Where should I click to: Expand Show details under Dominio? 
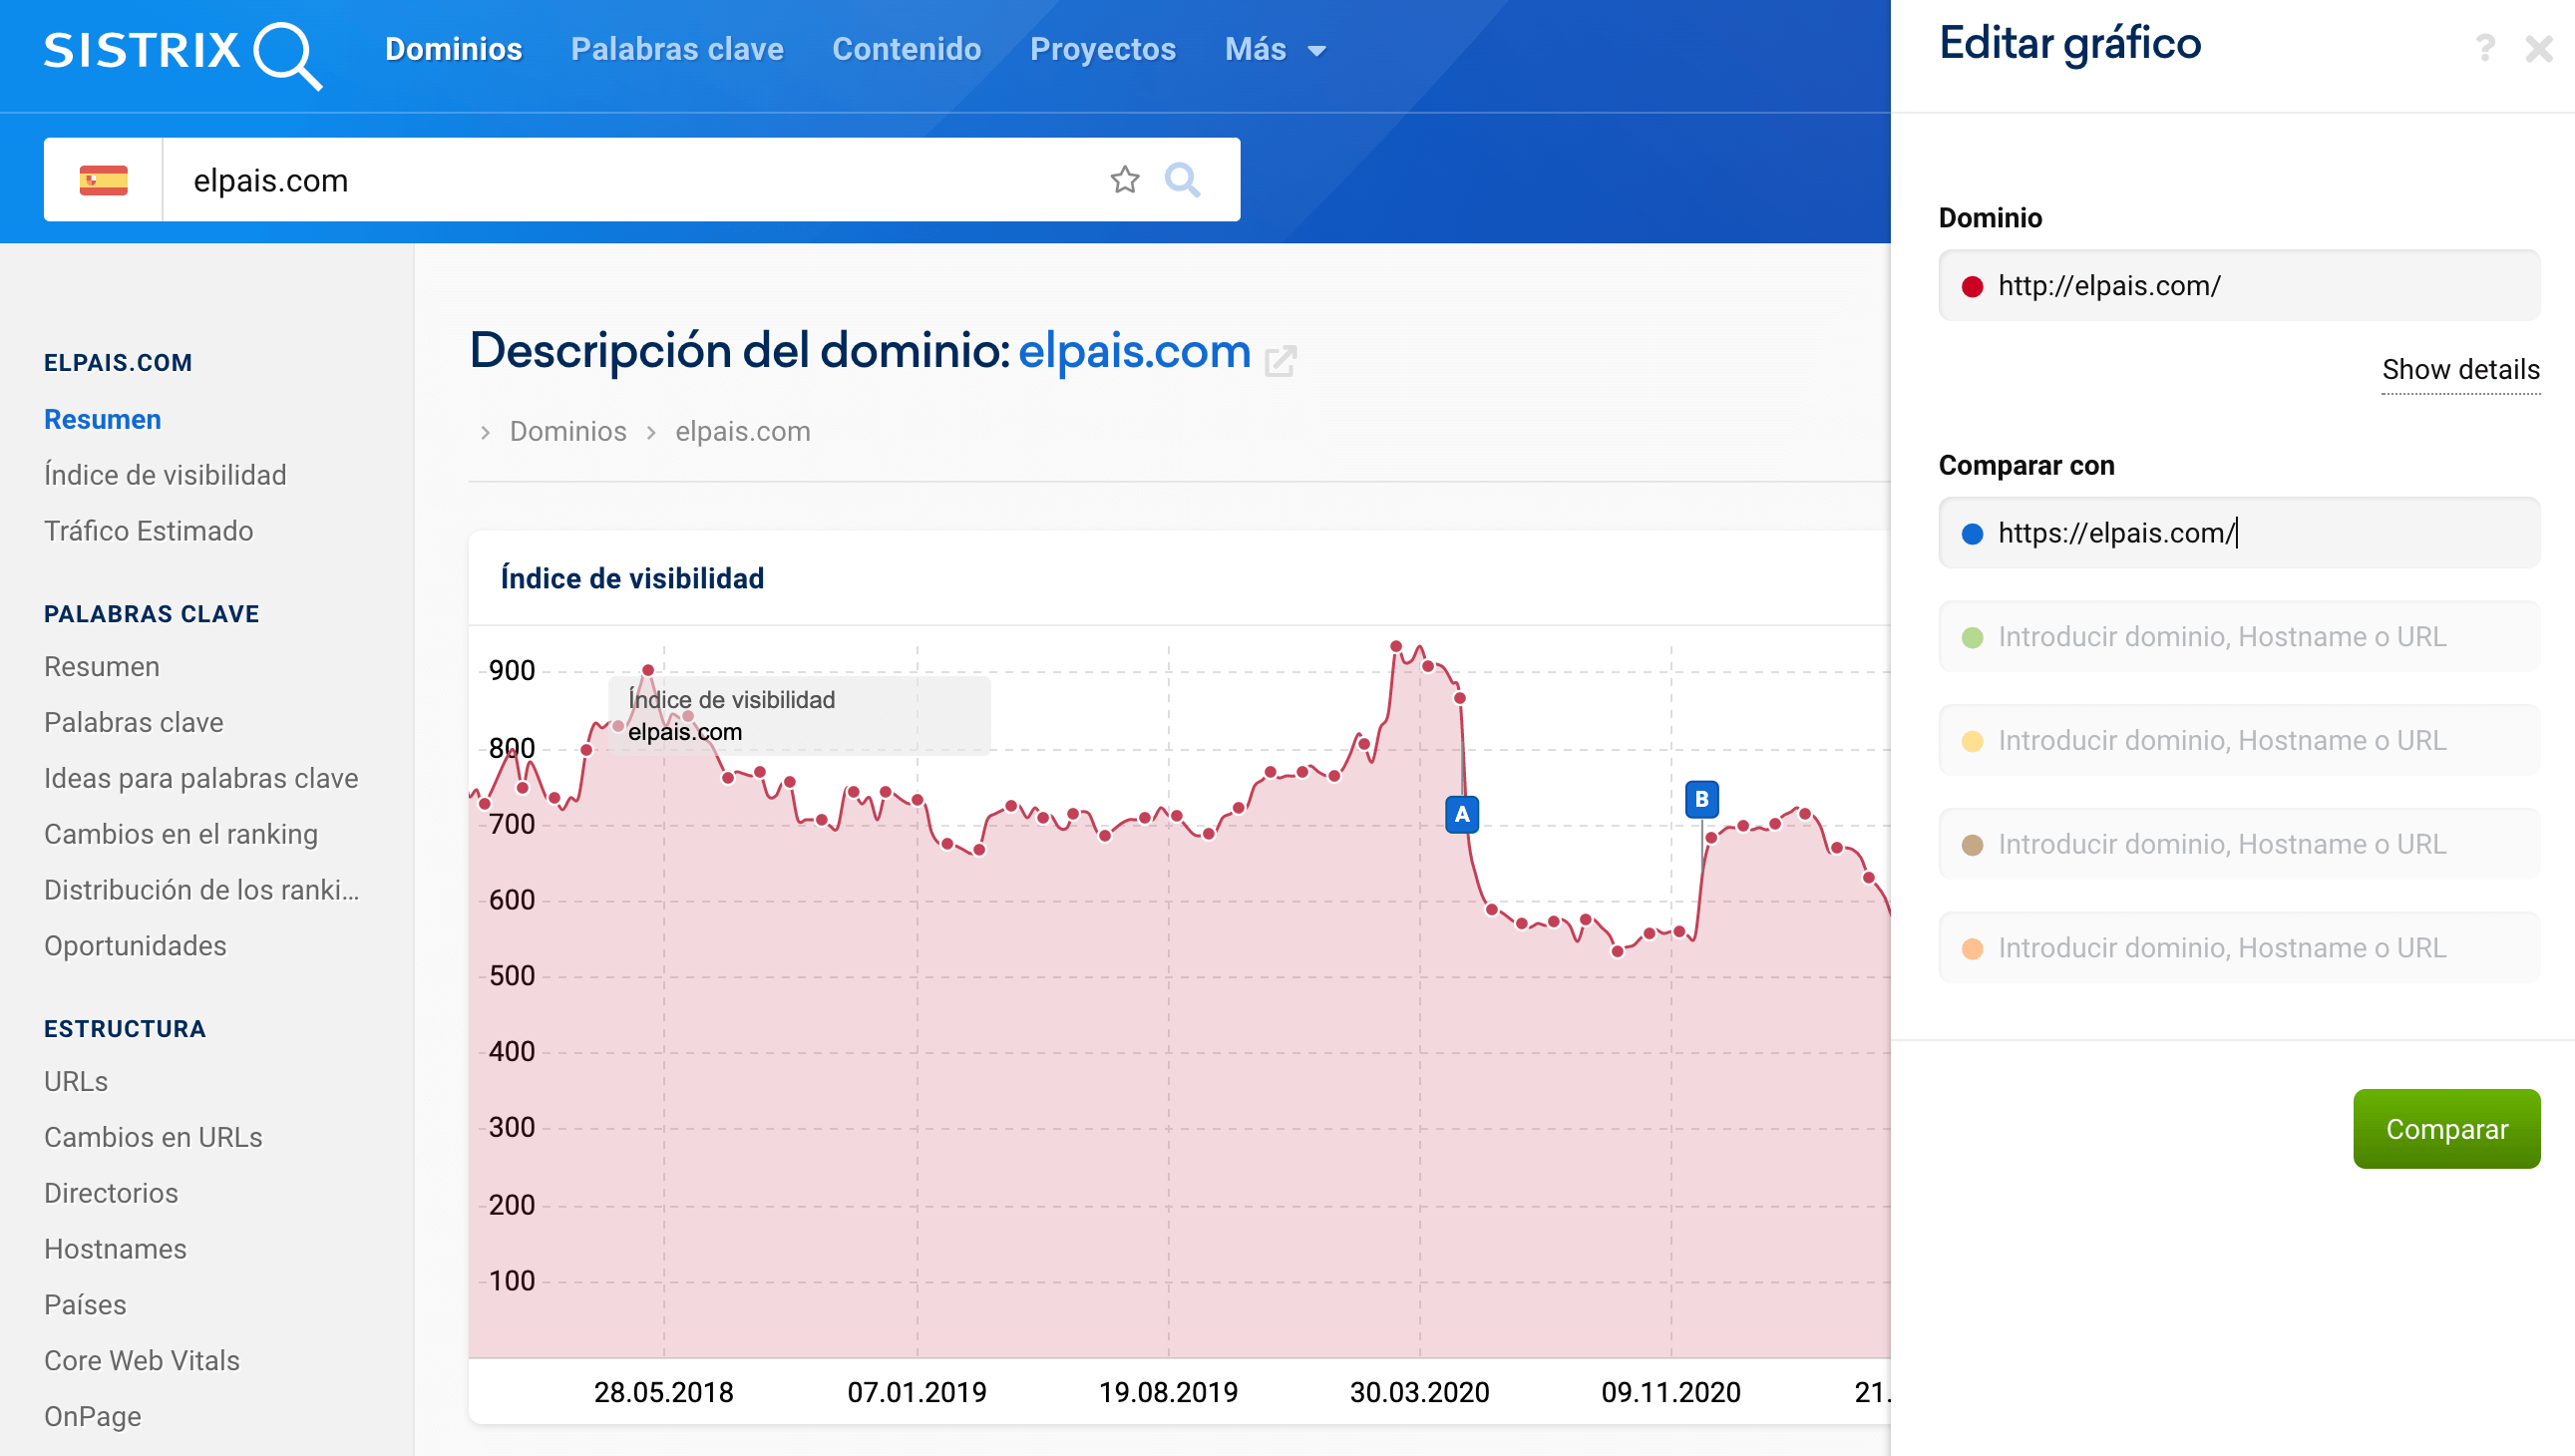point(2459,370)
